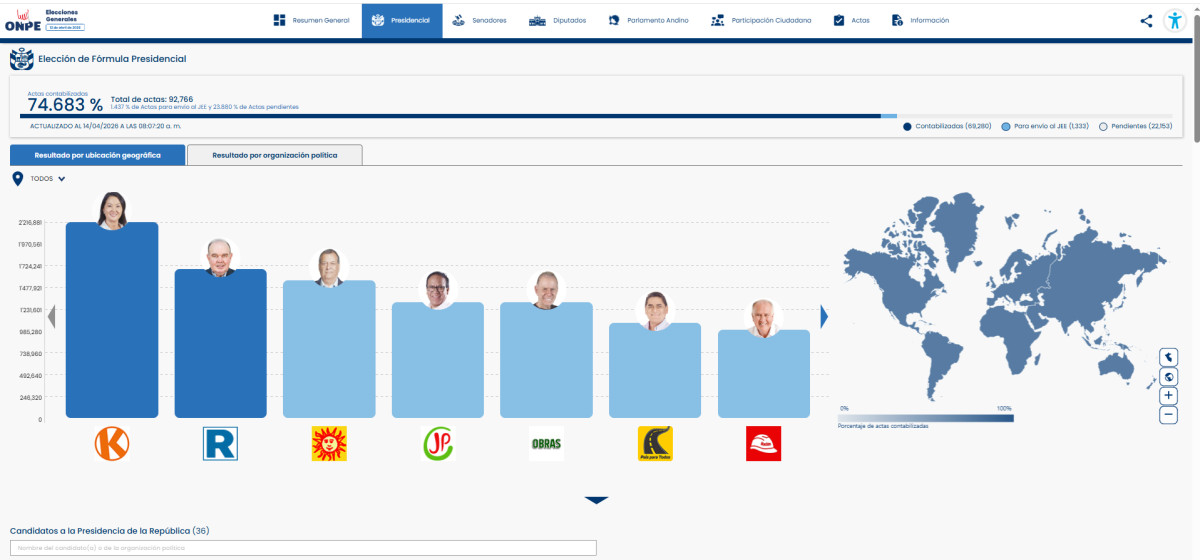Open the accessibility options icon
Image resolution: width=1200 pixels, height=560 pixels.
click(1175, 20)
